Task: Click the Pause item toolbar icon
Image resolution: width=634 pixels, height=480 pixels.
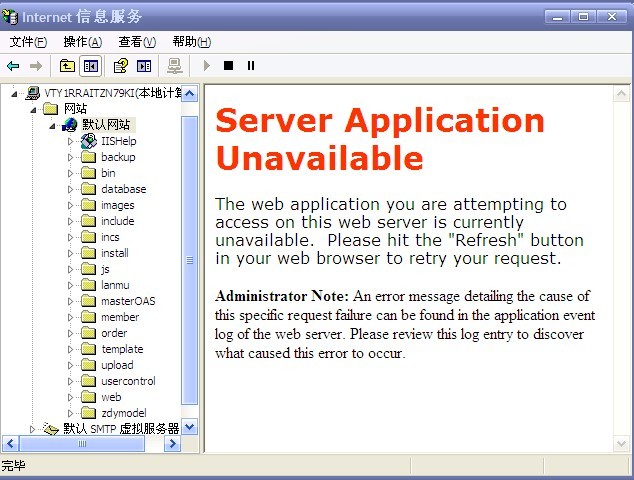Action: click(250, 66)
